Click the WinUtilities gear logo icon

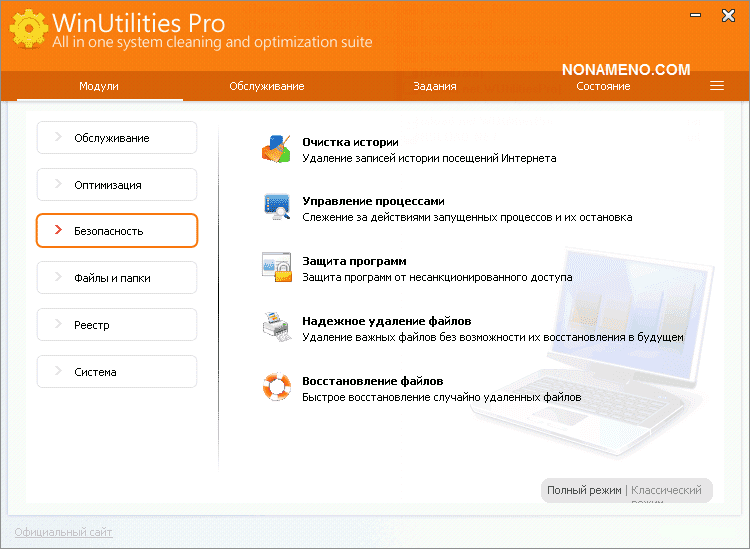(27, 30)
